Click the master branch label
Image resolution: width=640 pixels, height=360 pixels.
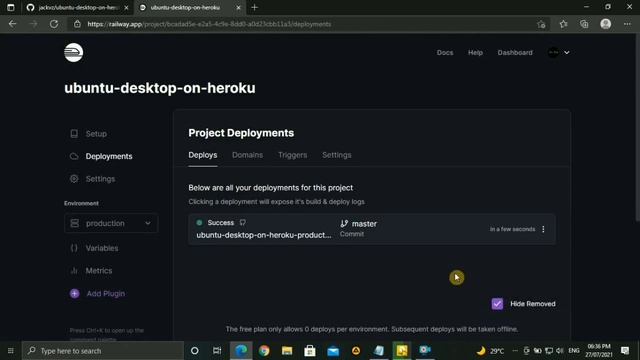(364, 224)
